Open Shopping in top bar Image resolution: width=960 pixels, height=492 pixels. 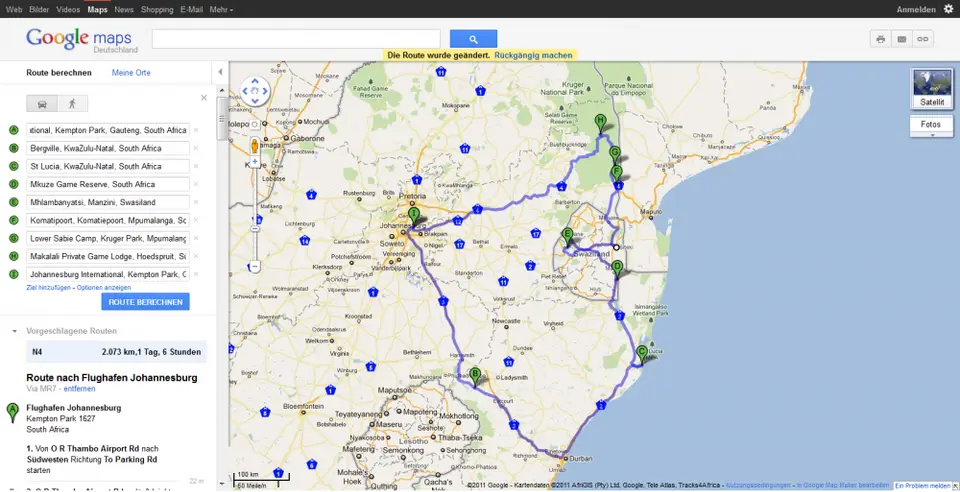[157, 9]
